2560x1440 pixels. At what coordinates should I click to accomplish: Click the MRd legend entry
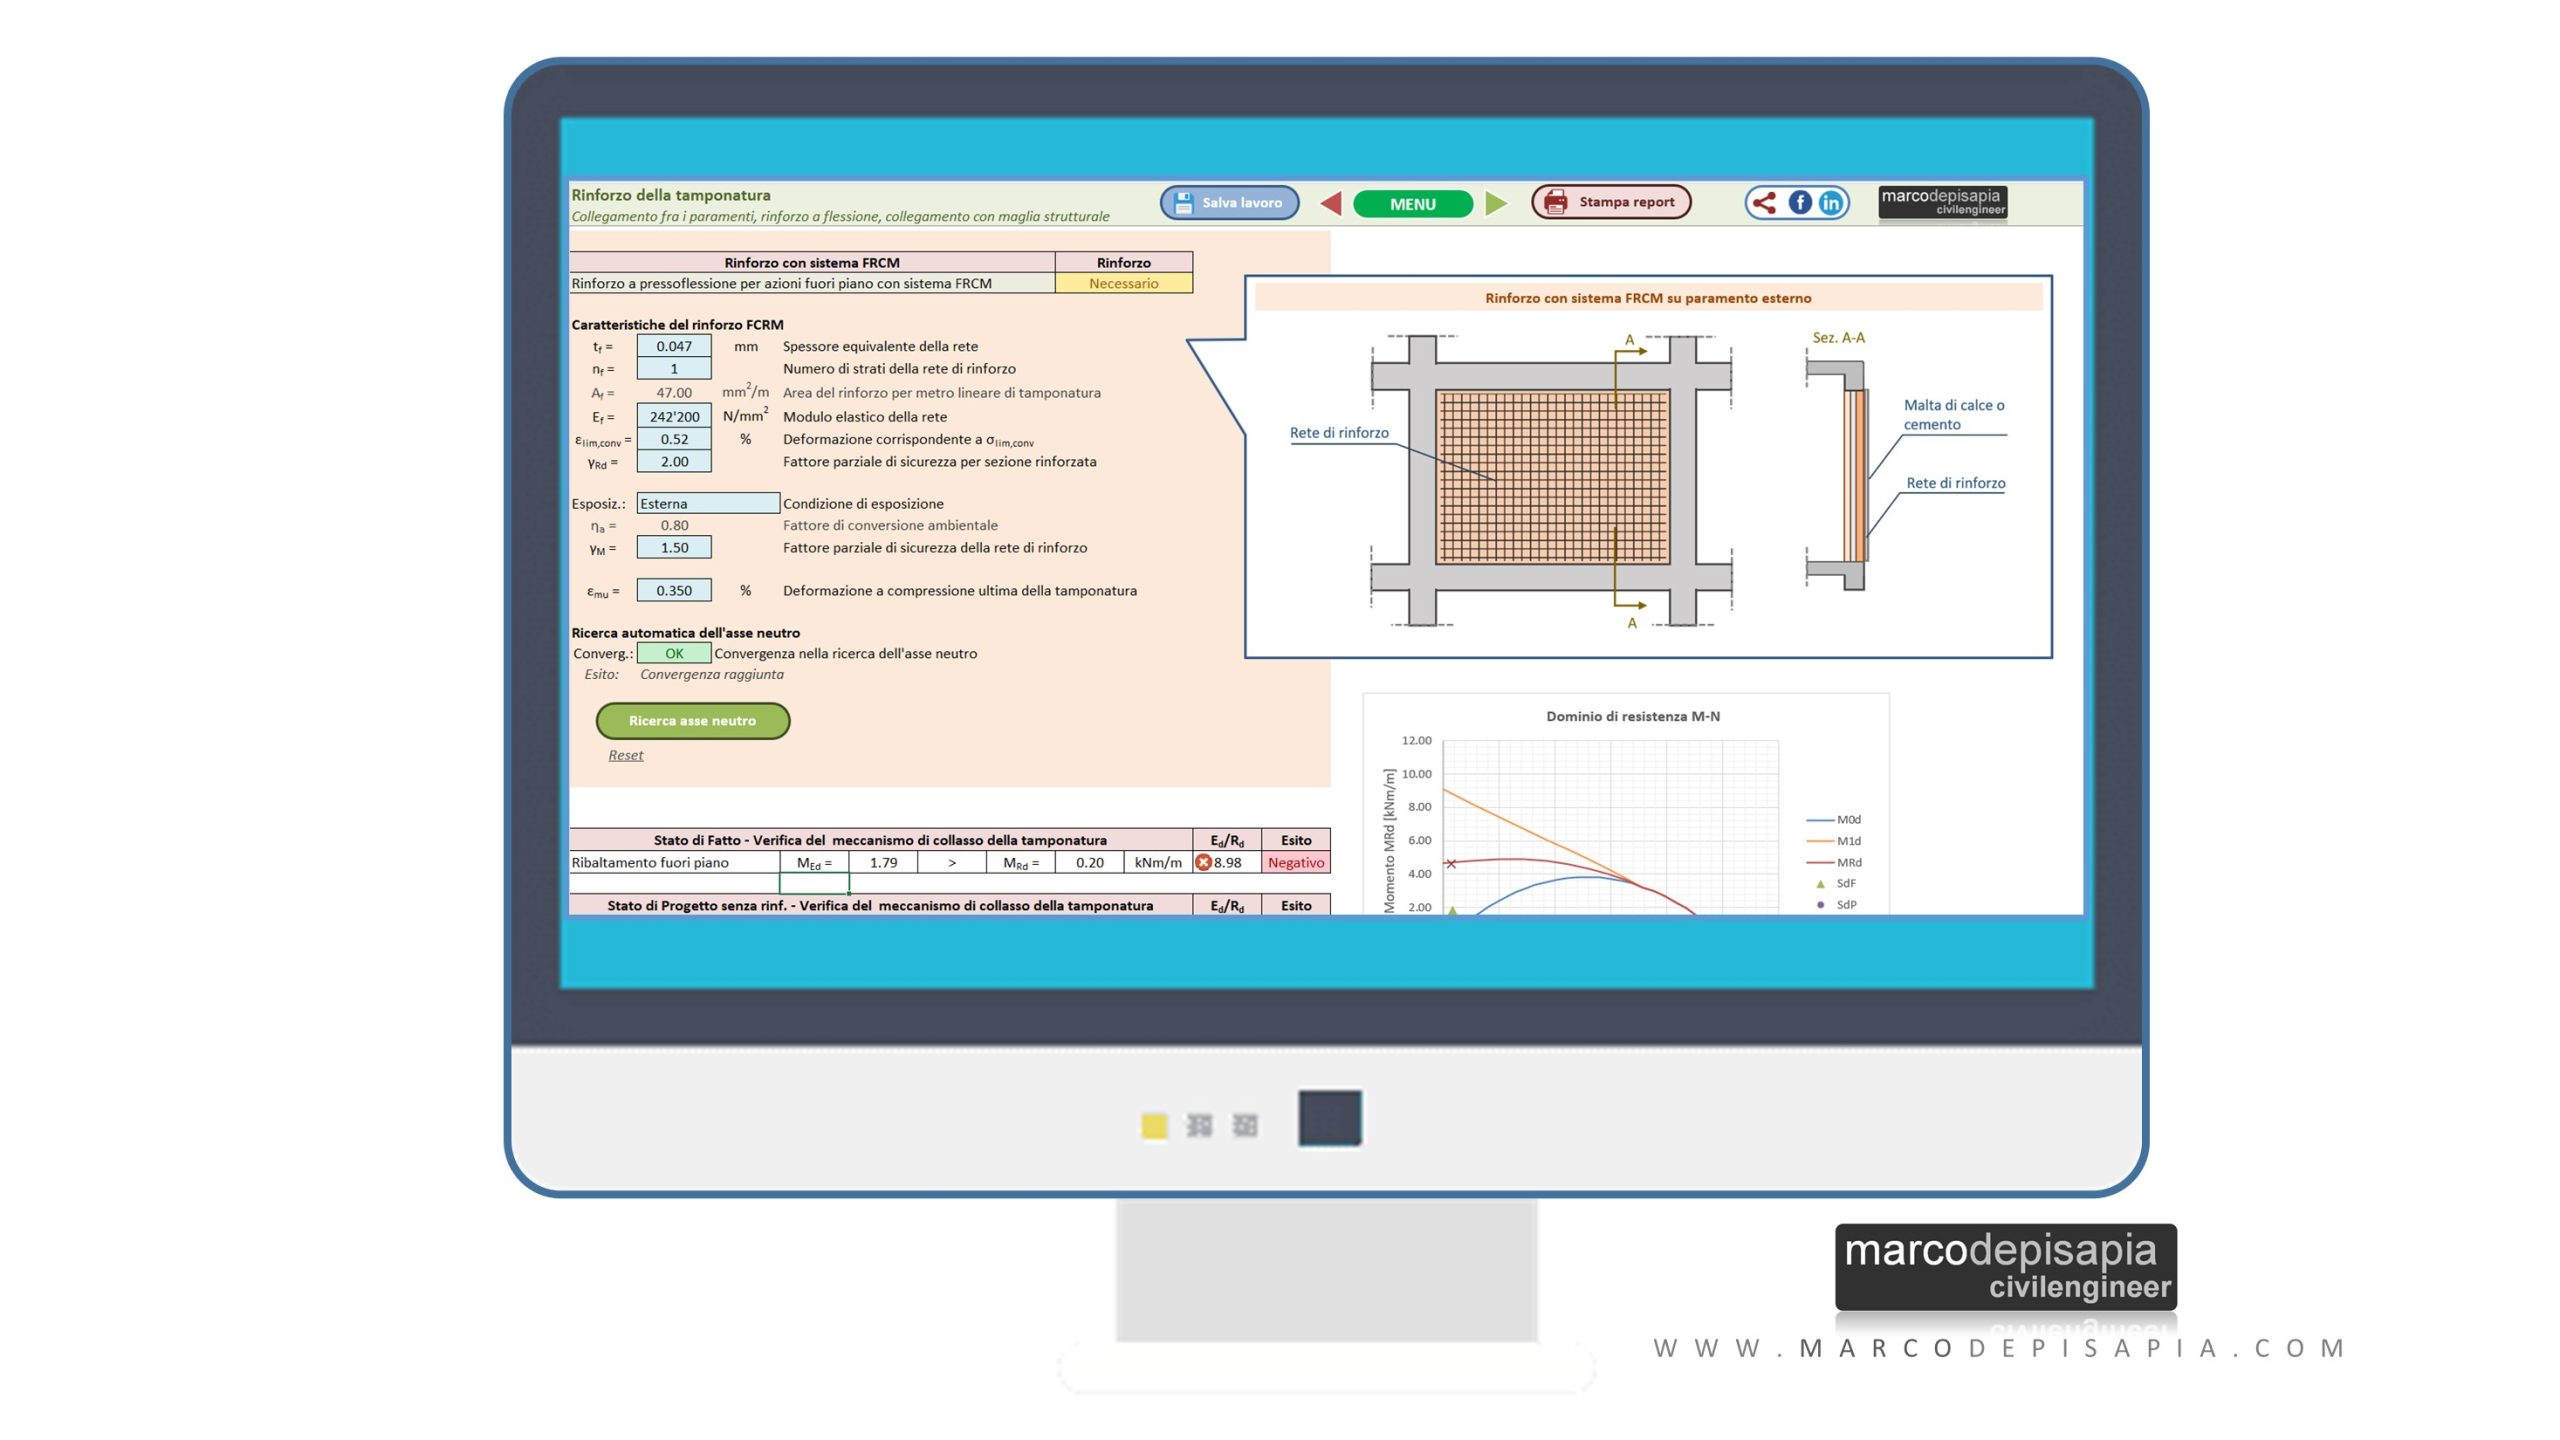1833,863
